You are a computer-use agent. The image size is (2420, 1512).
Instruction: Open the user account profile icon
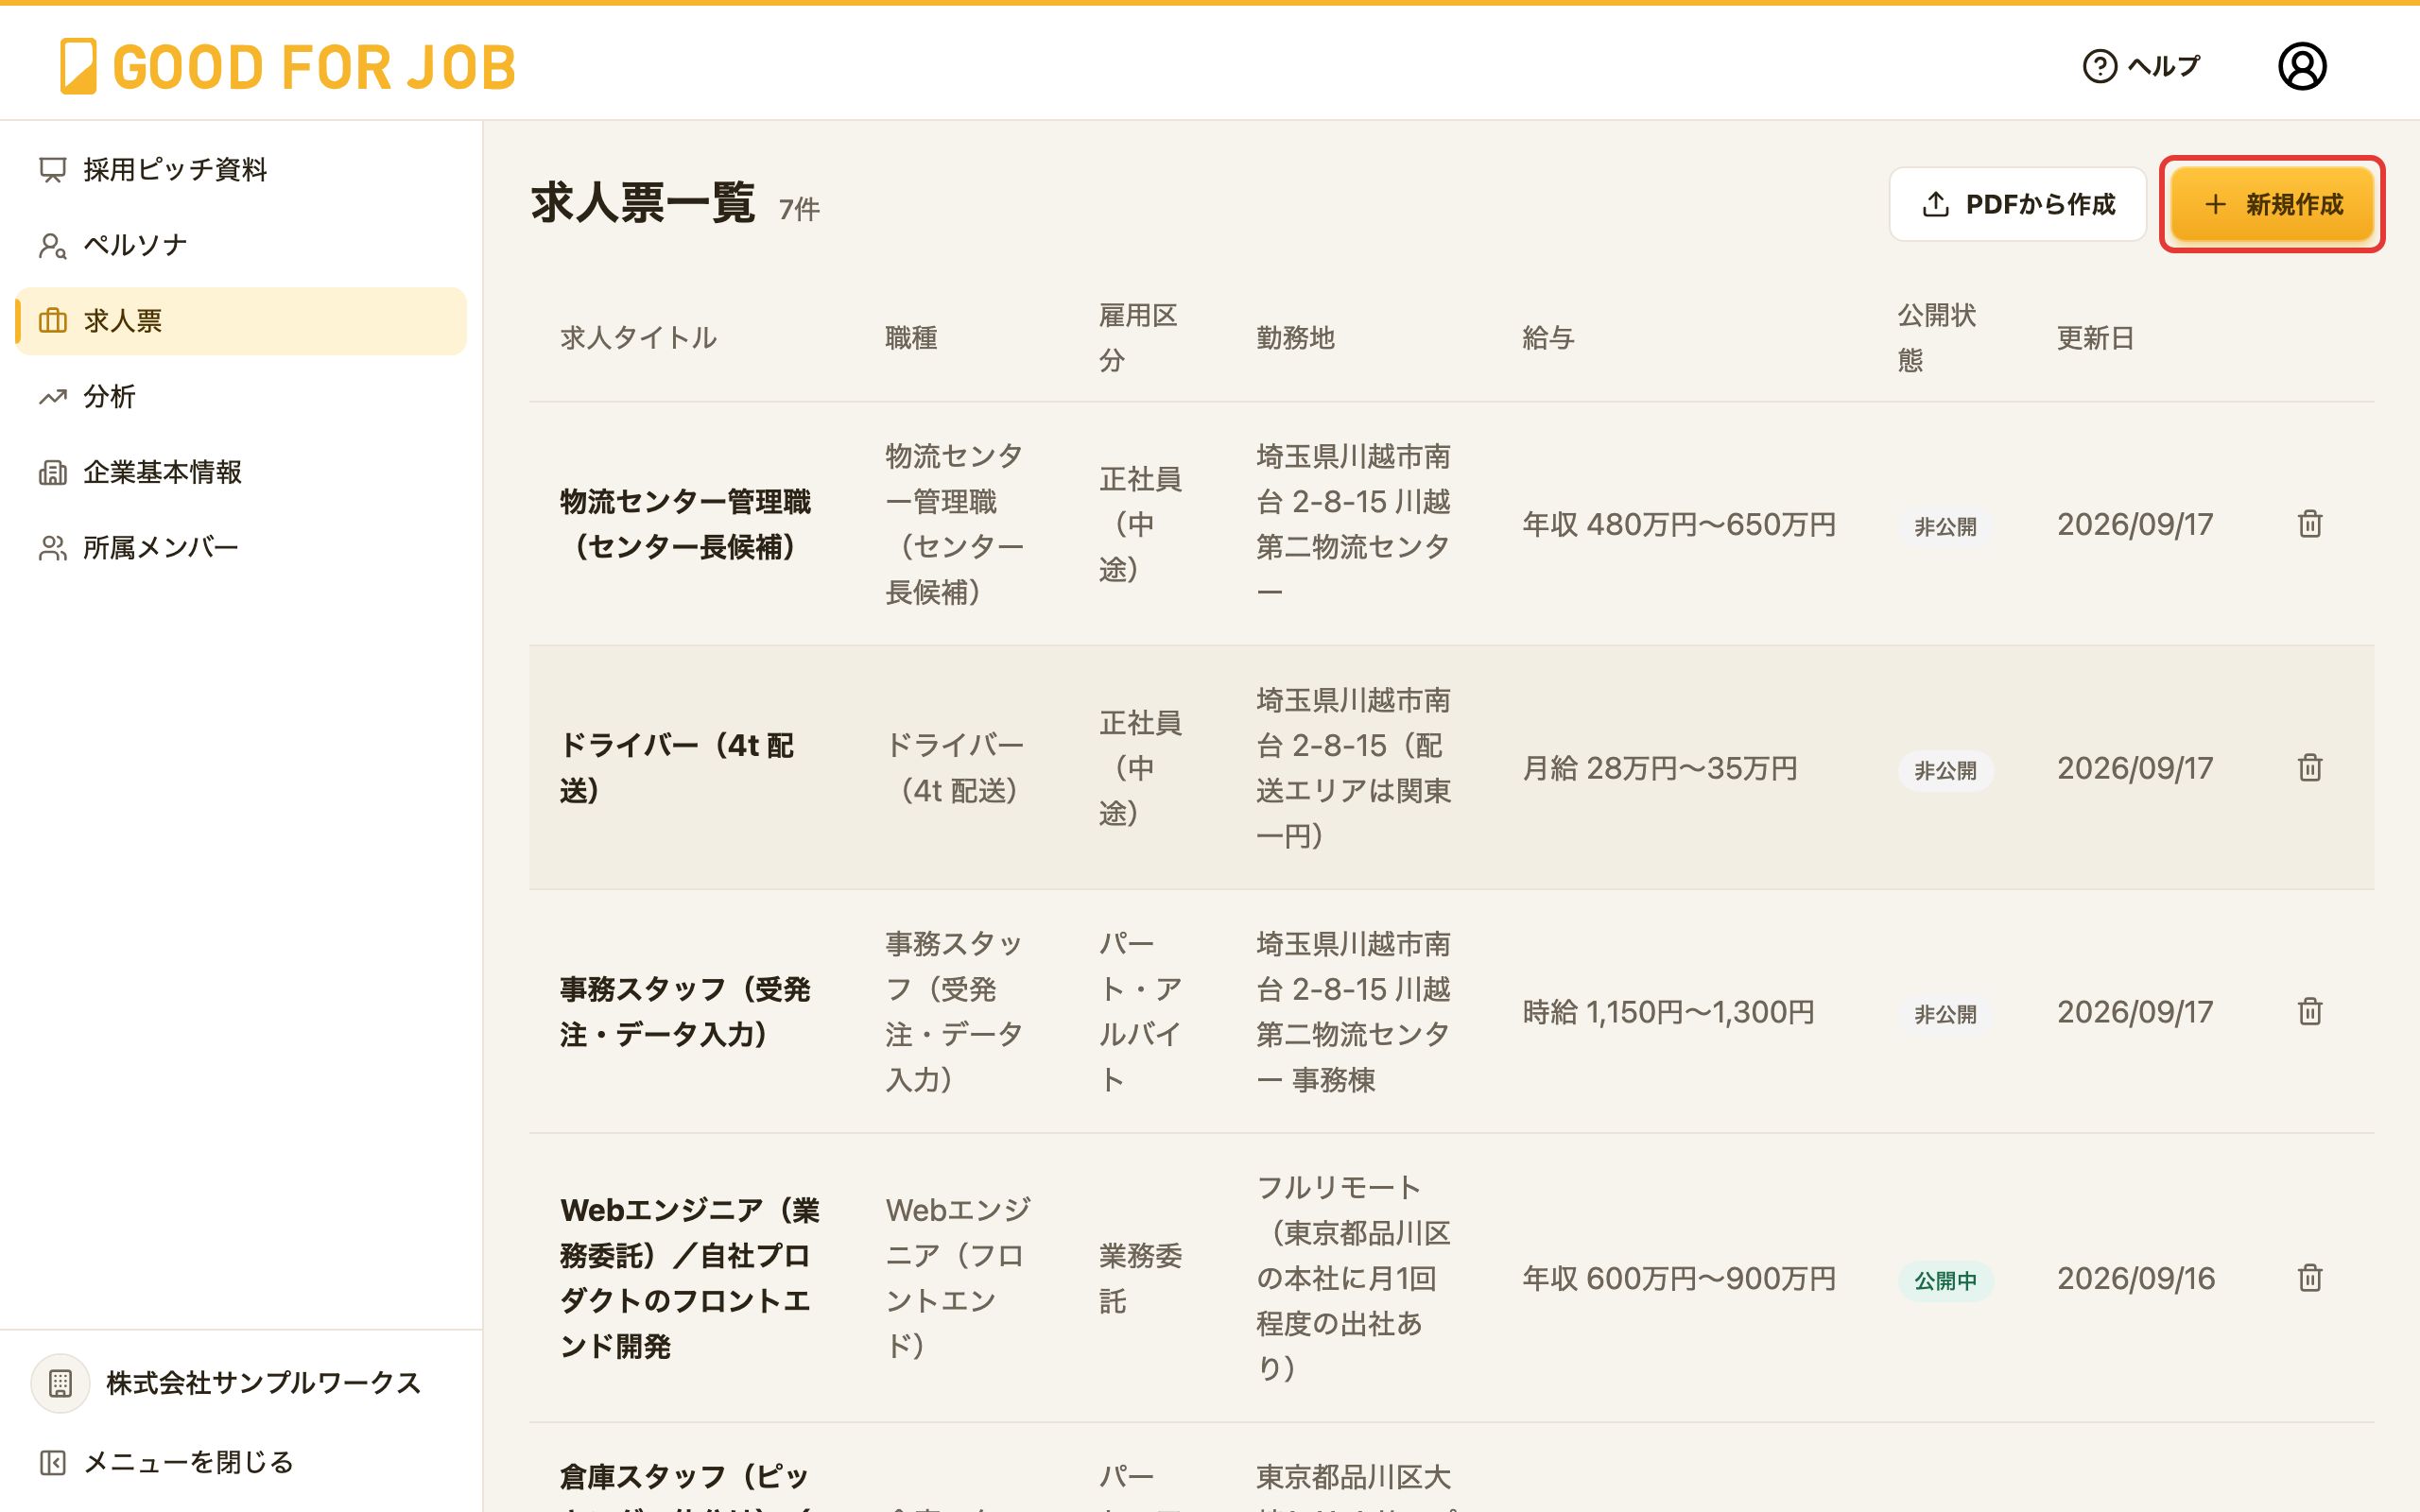click(2301, 66)
